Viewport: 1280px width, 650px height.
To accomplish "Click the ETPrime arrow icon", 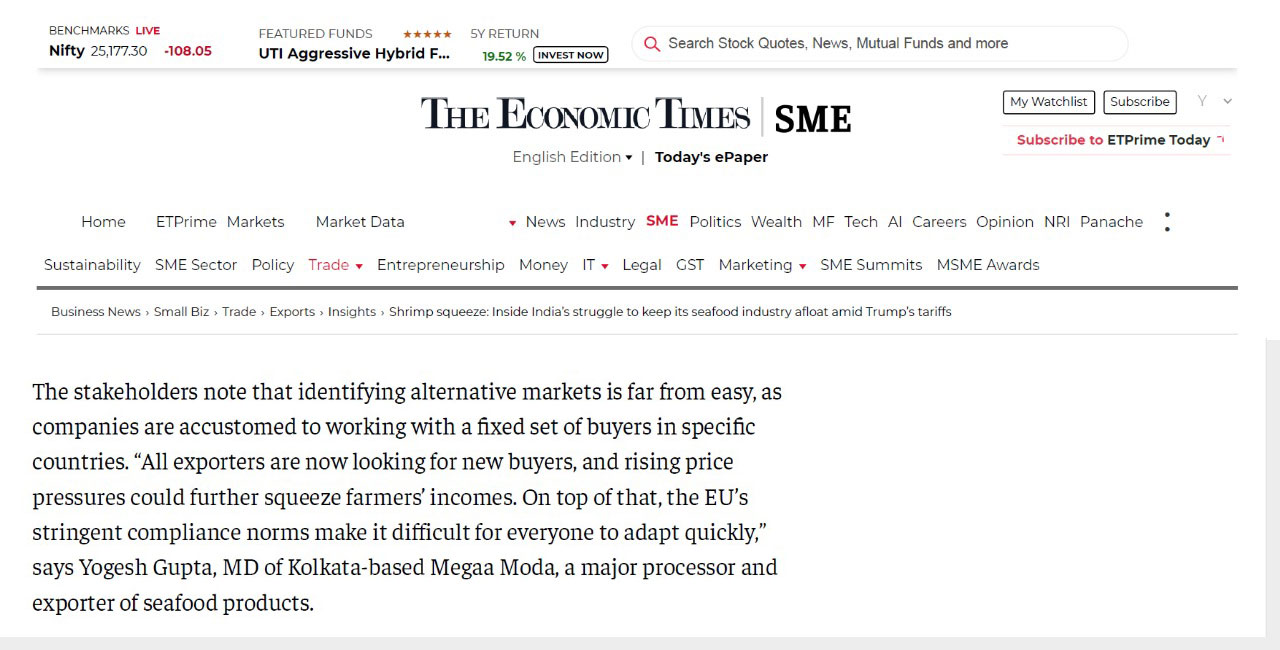I will (1221, 140).
